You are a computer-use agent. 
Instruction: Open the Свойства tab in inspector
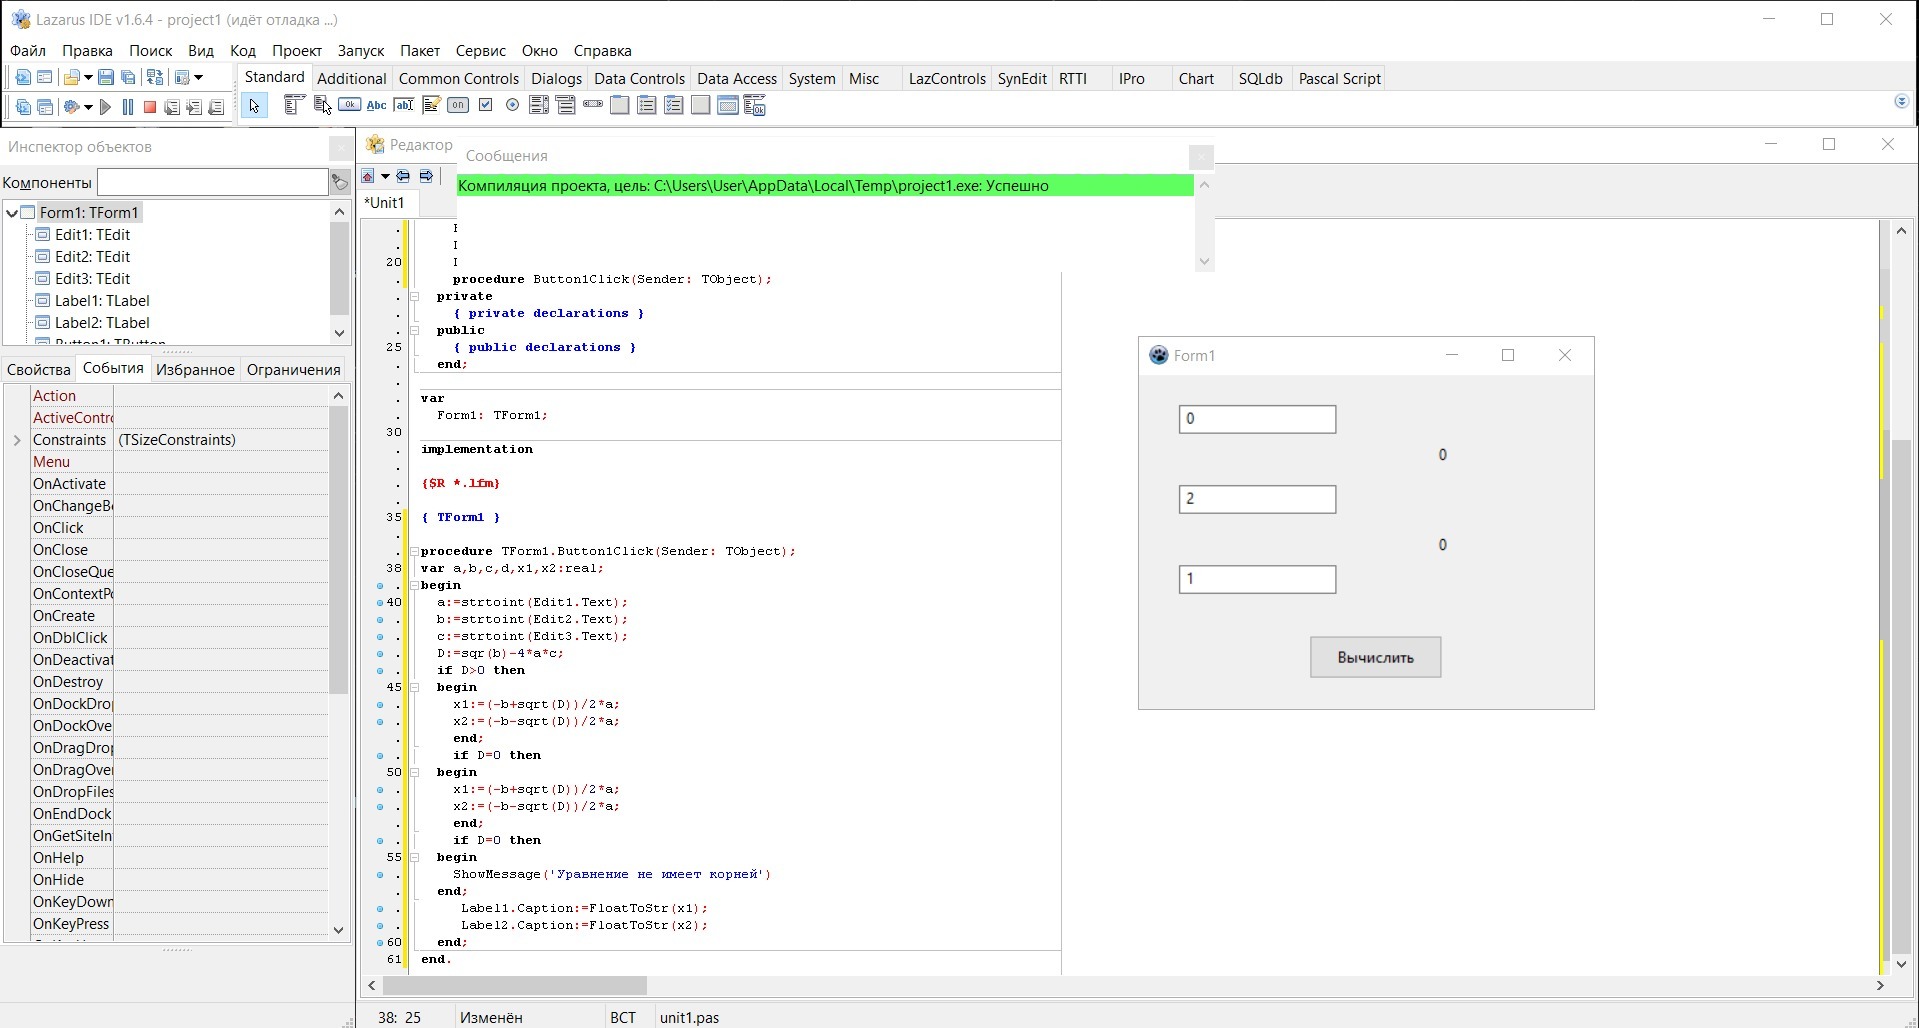[39, 369]
